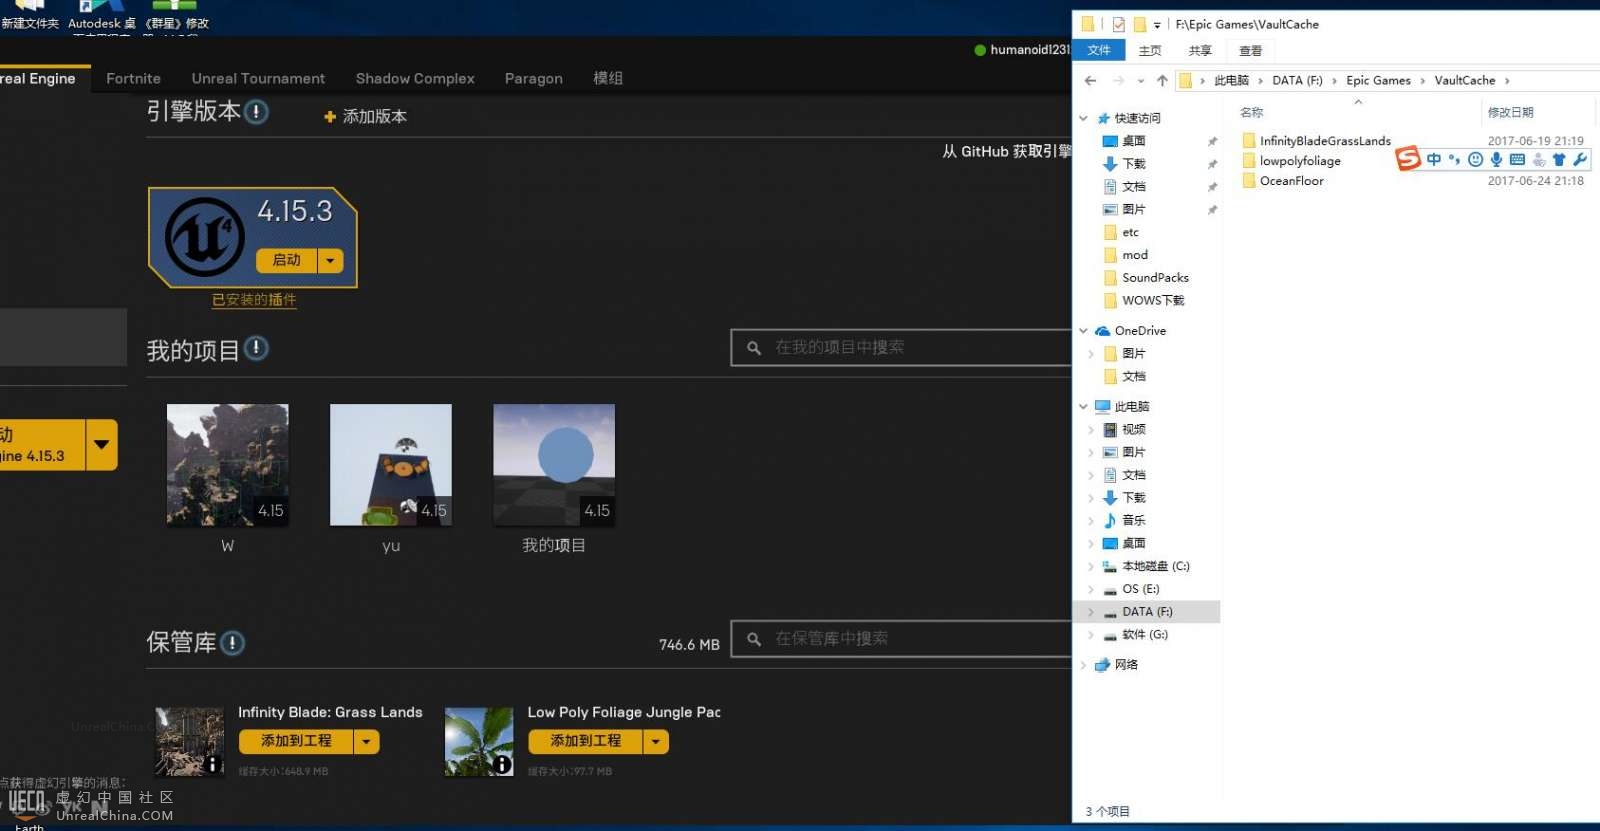Click the info icon beside 我的项目

pyautogui.click(x=256, y=348)
